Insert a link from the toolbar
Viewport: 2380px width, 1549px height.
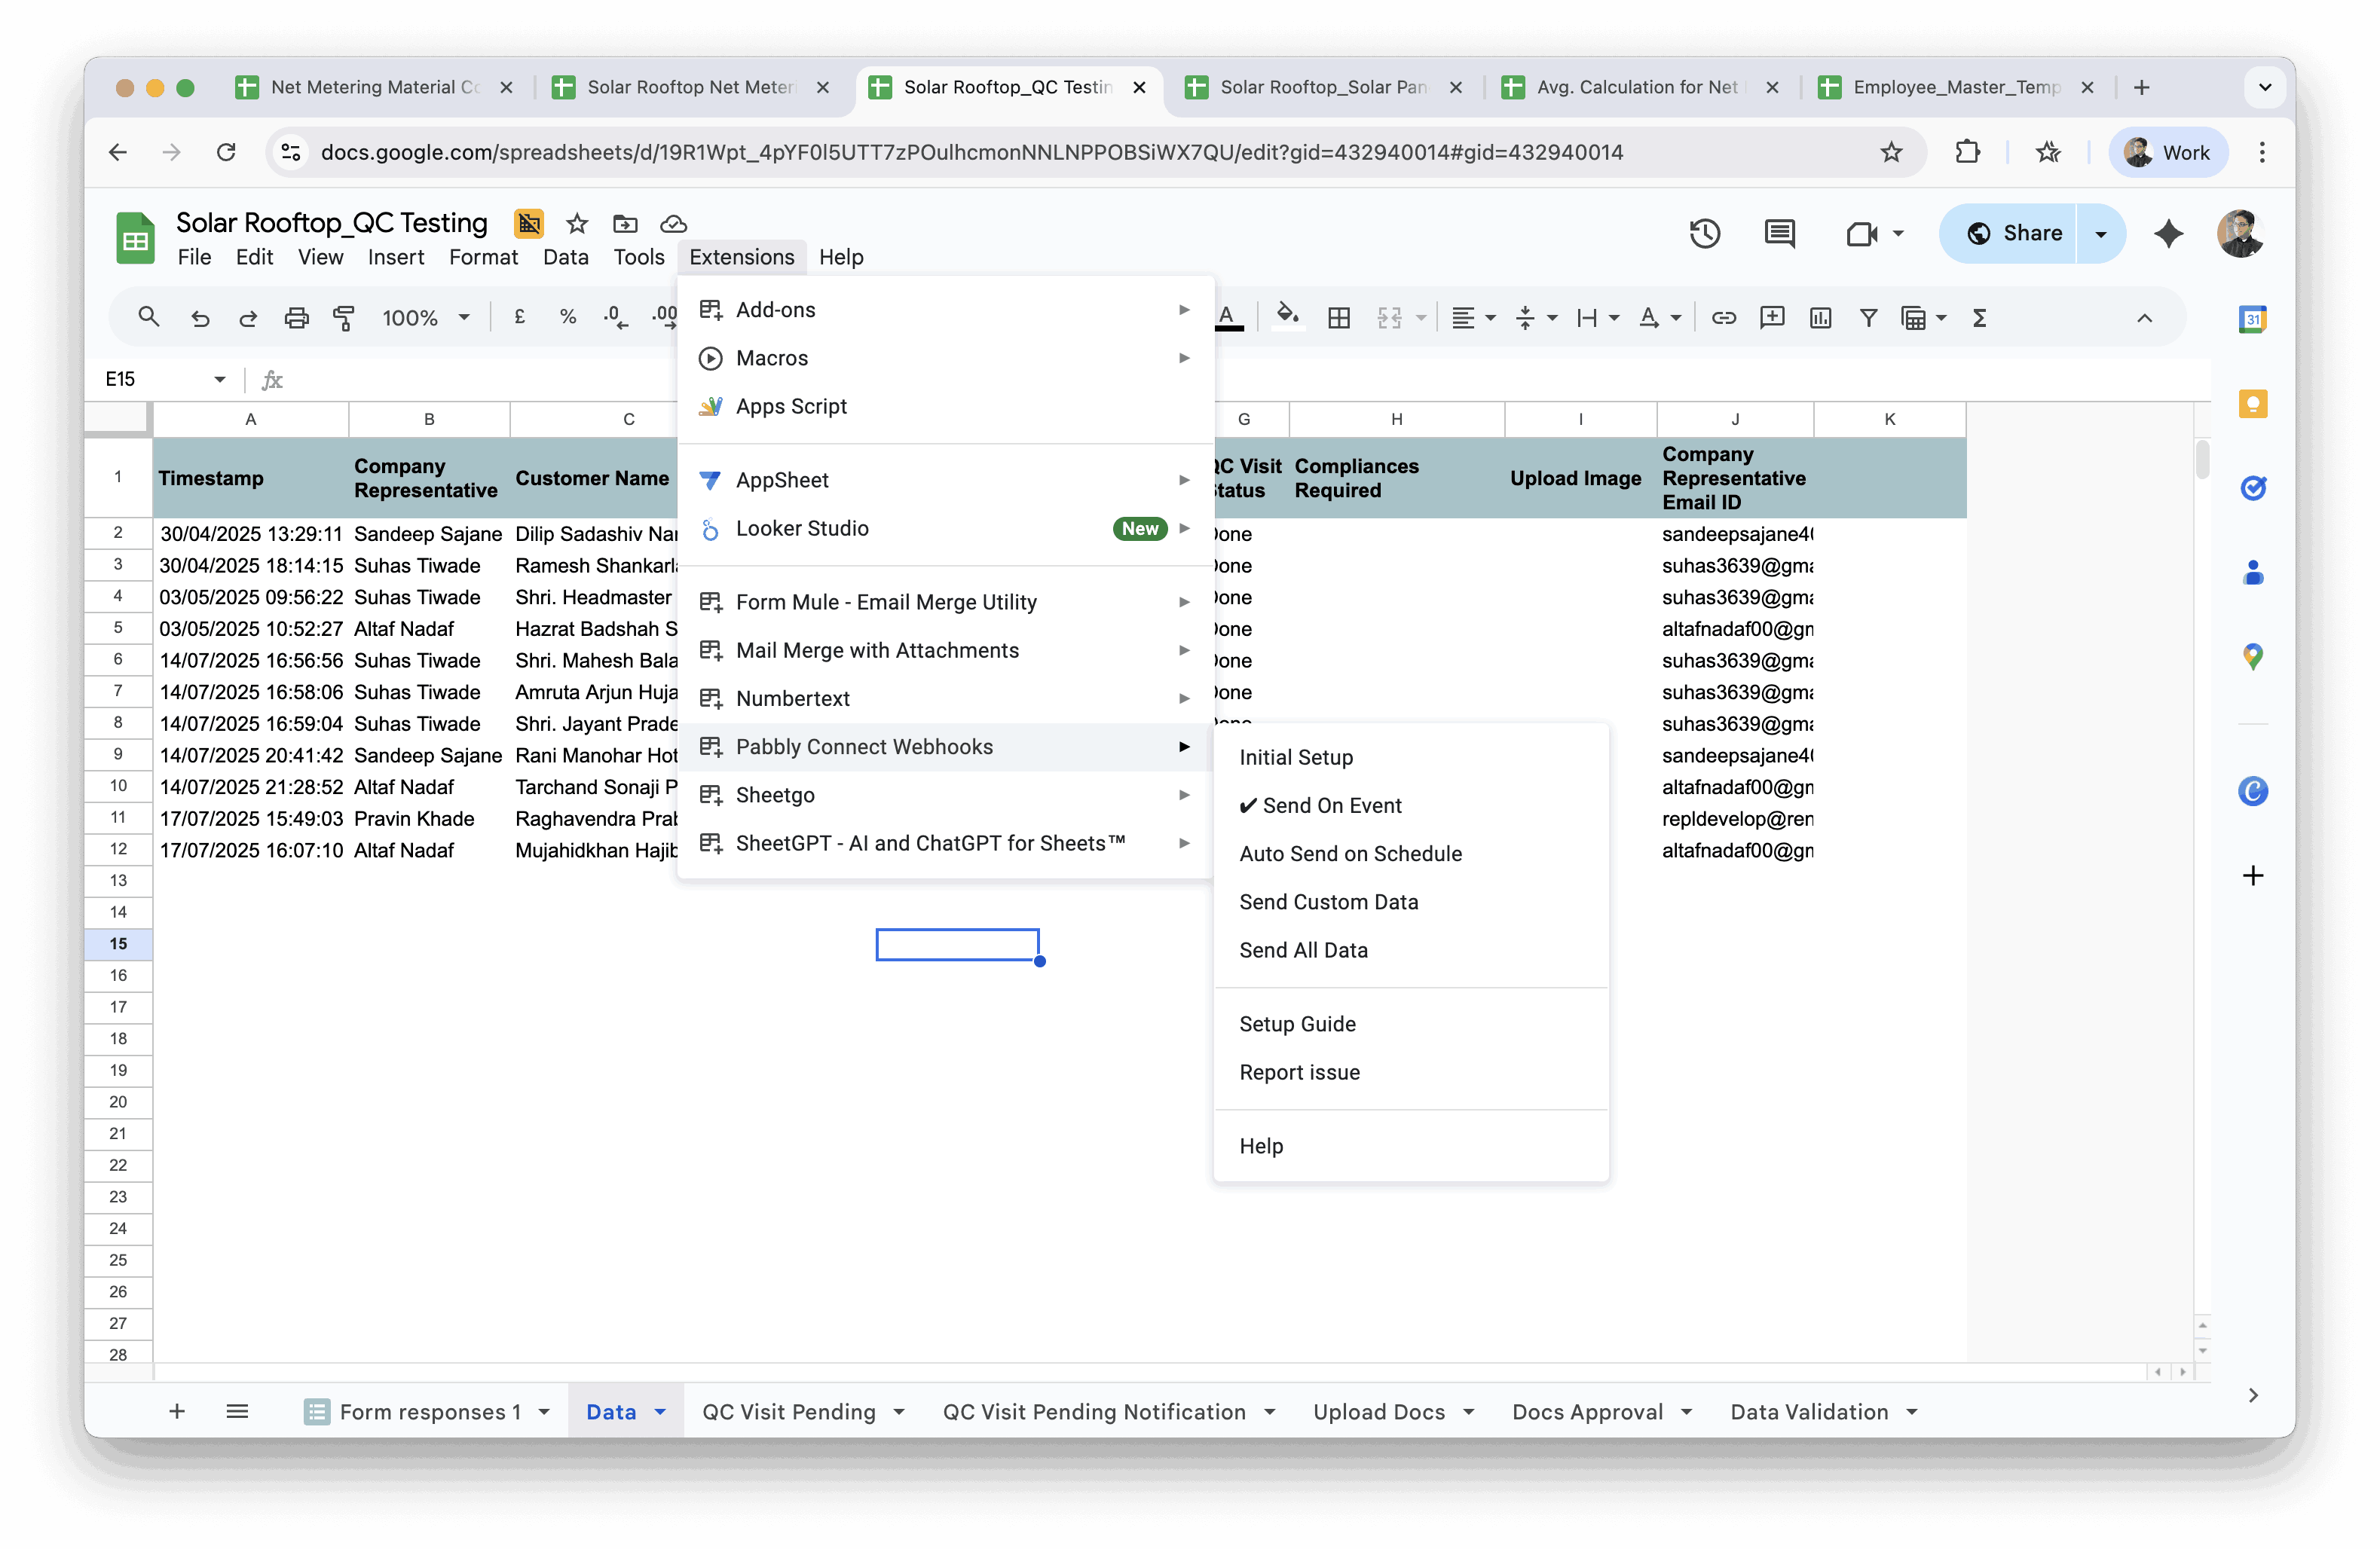(1723, 318)
